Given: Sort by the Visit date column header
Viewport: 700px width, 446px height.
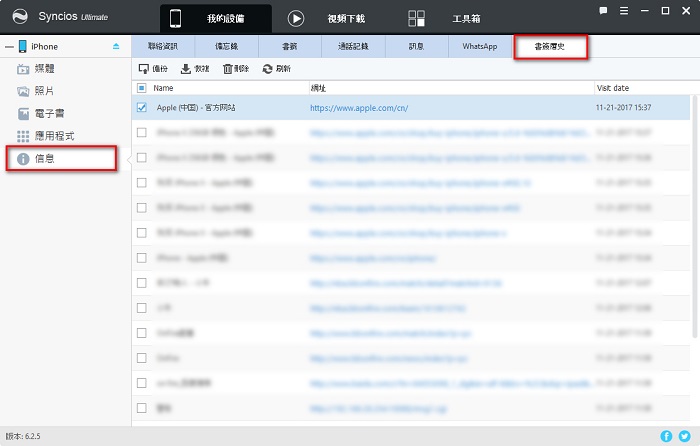Looking at the screenshot, I should (x=613, y=88).
